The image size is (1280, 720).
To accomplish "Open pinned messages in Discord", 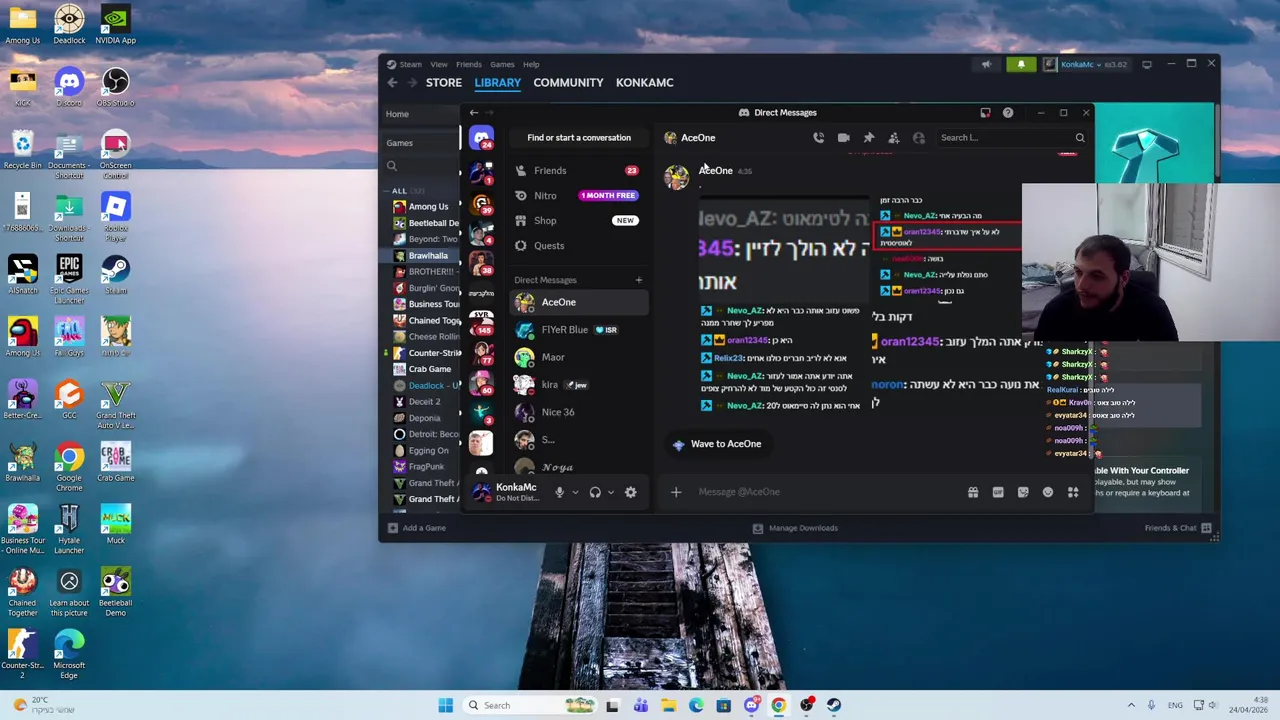I will [869, 138].
